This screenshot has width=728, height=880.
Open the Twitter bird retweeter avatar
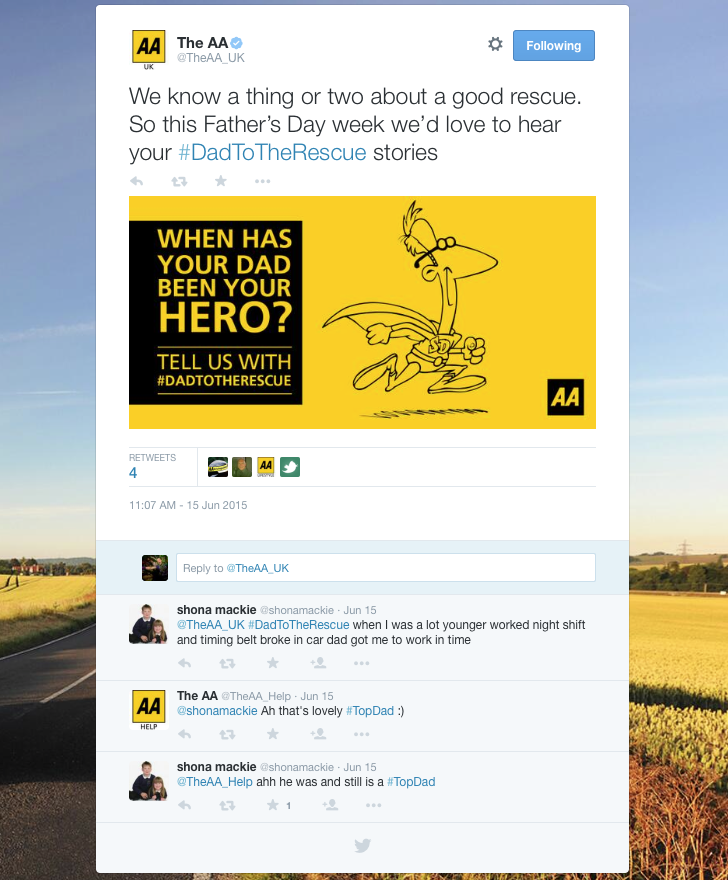290,467
